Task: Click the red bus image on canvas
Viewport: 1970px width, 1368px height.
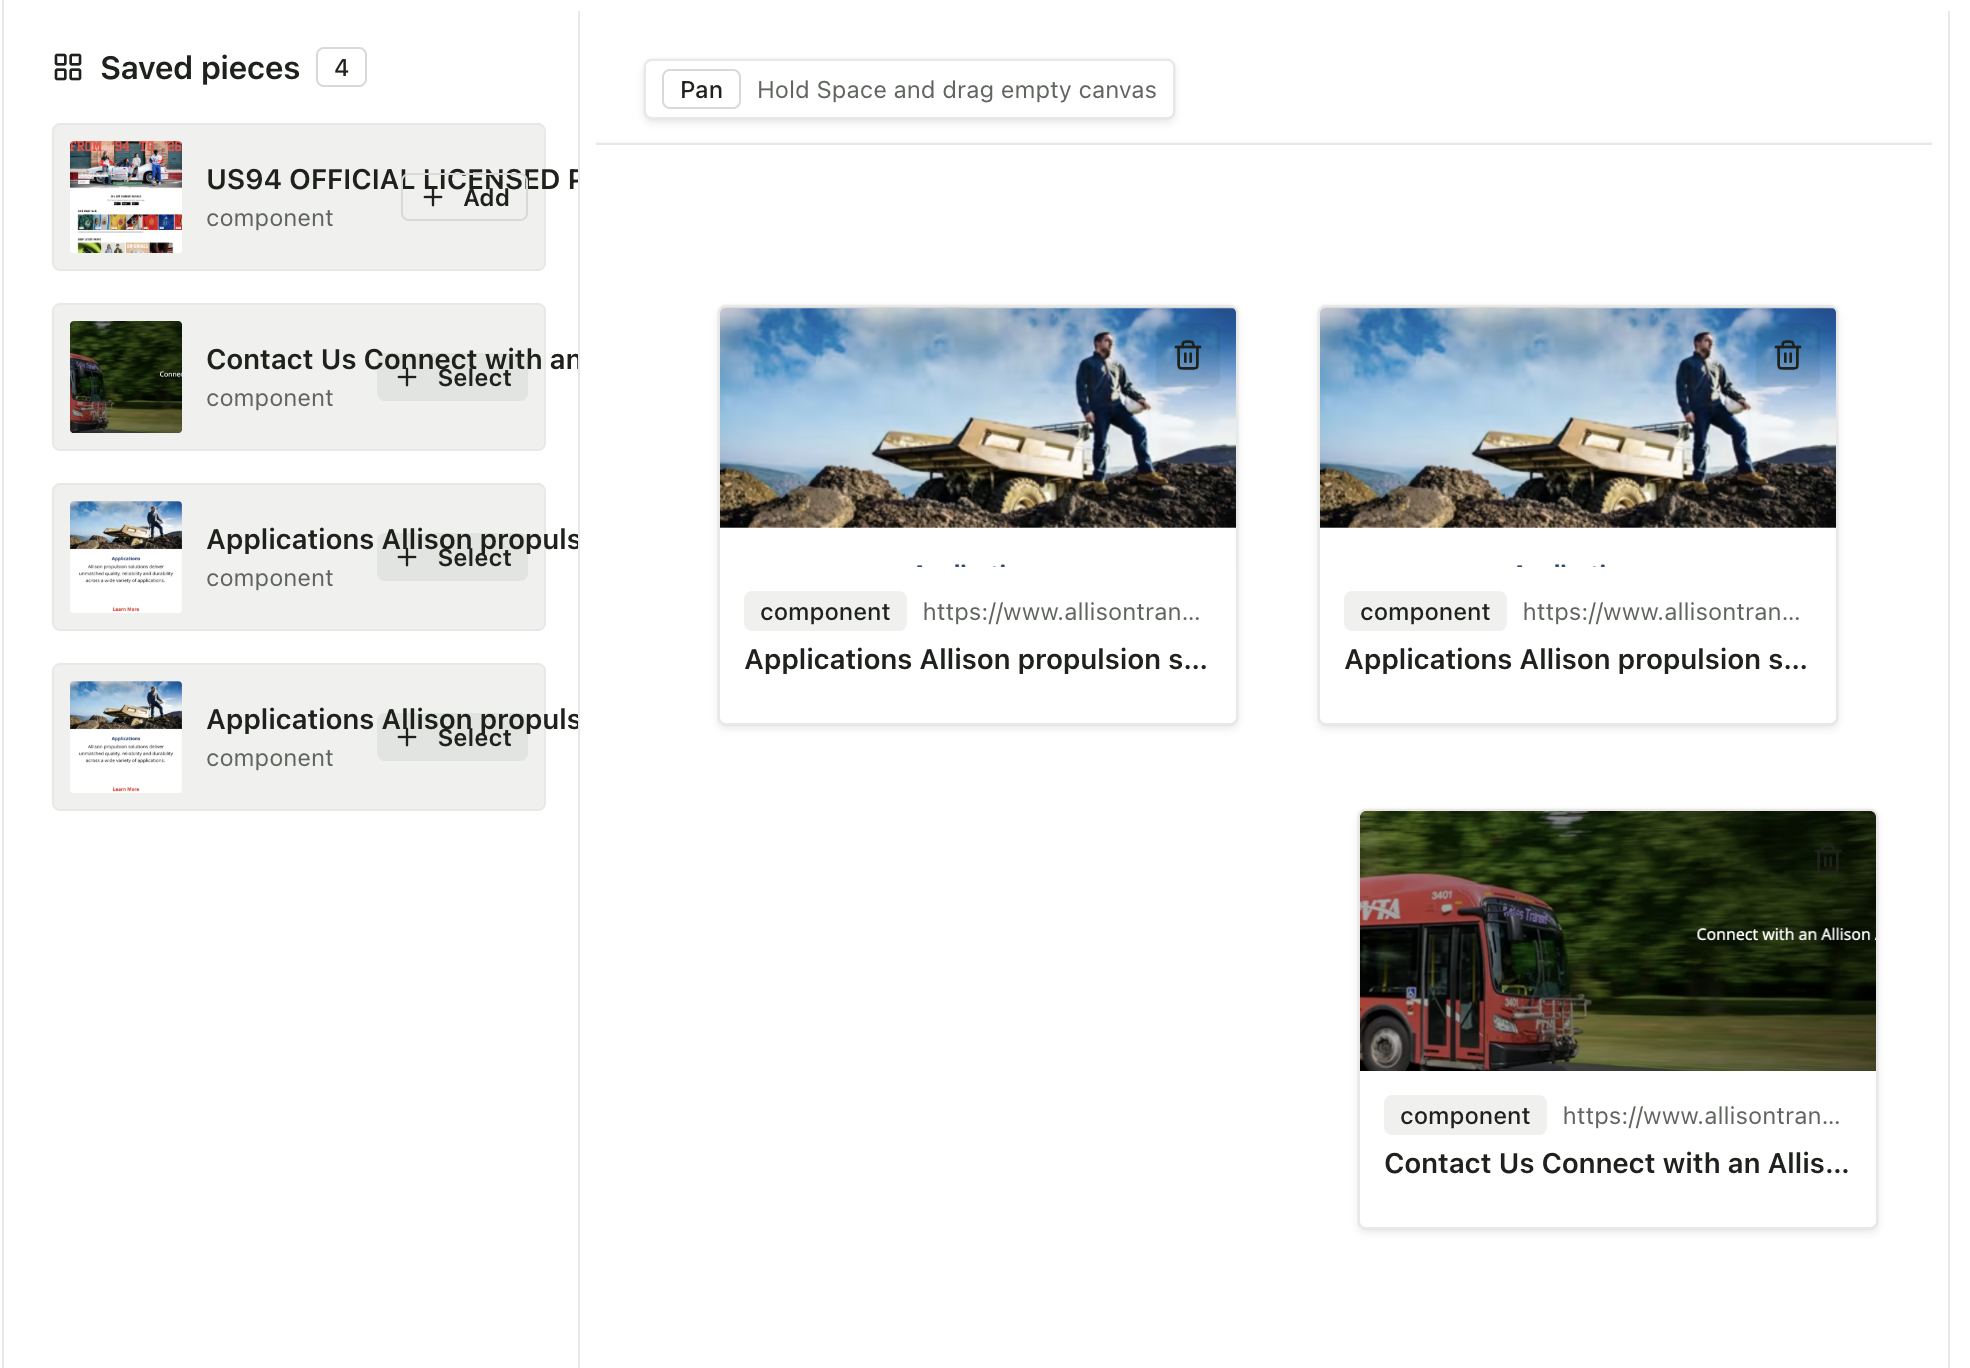Action: pyautogui.click(x=1618, y=941)
